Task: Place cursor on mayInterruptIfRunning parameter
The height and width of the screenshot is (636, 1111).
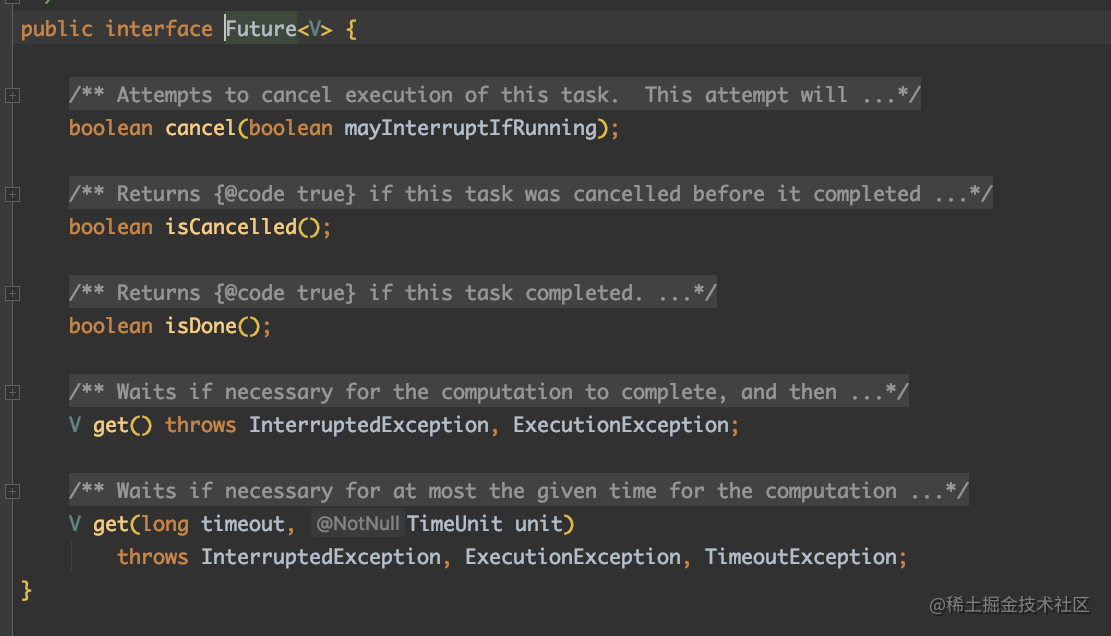Action: coord(470,128)
